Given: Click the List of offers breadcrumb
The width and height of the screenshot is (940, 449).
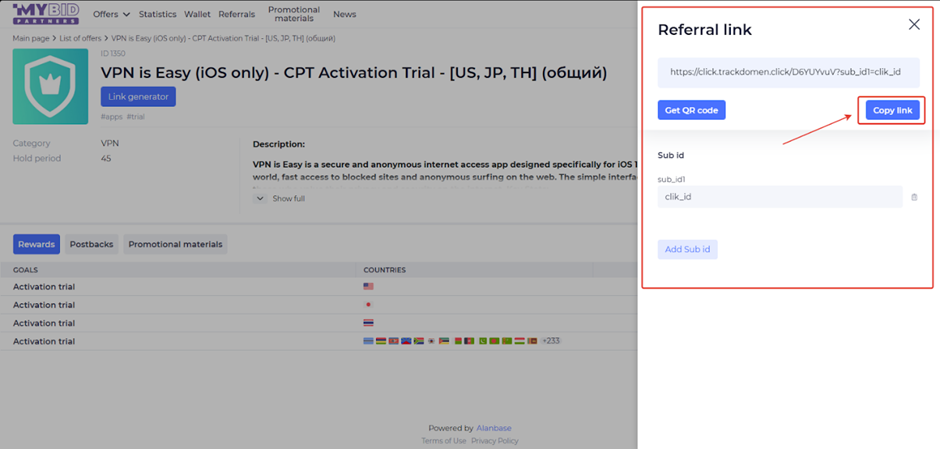Looking at the screenshot, I should pyautogui.click(x=80, y=38).
